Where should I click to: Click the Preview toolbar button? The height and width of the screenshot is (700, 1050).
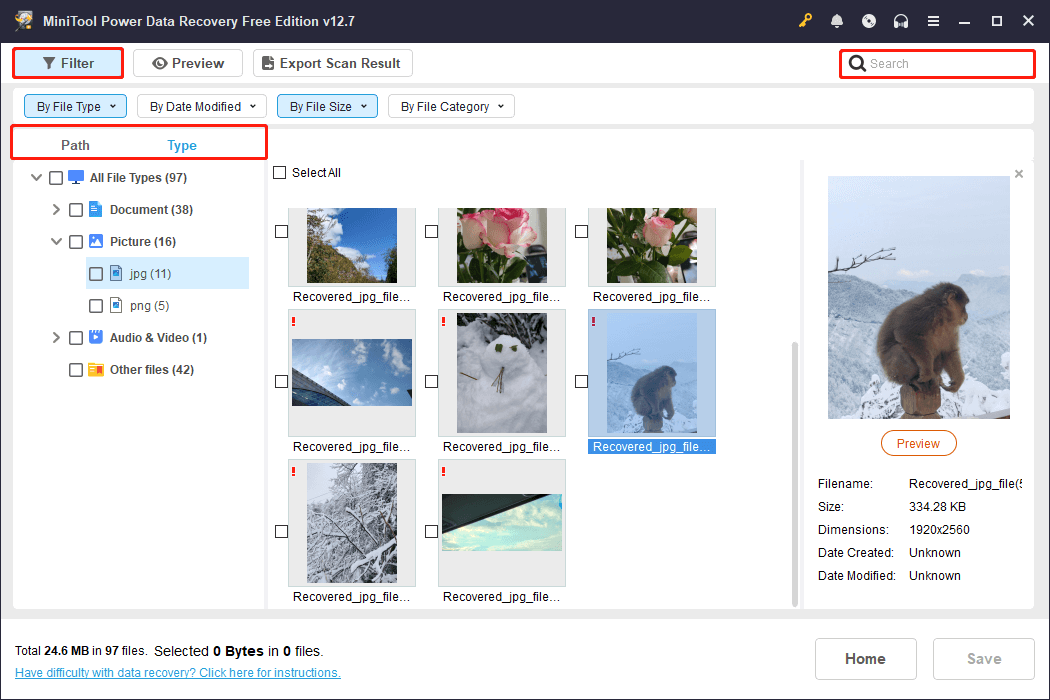pos(188,63)
